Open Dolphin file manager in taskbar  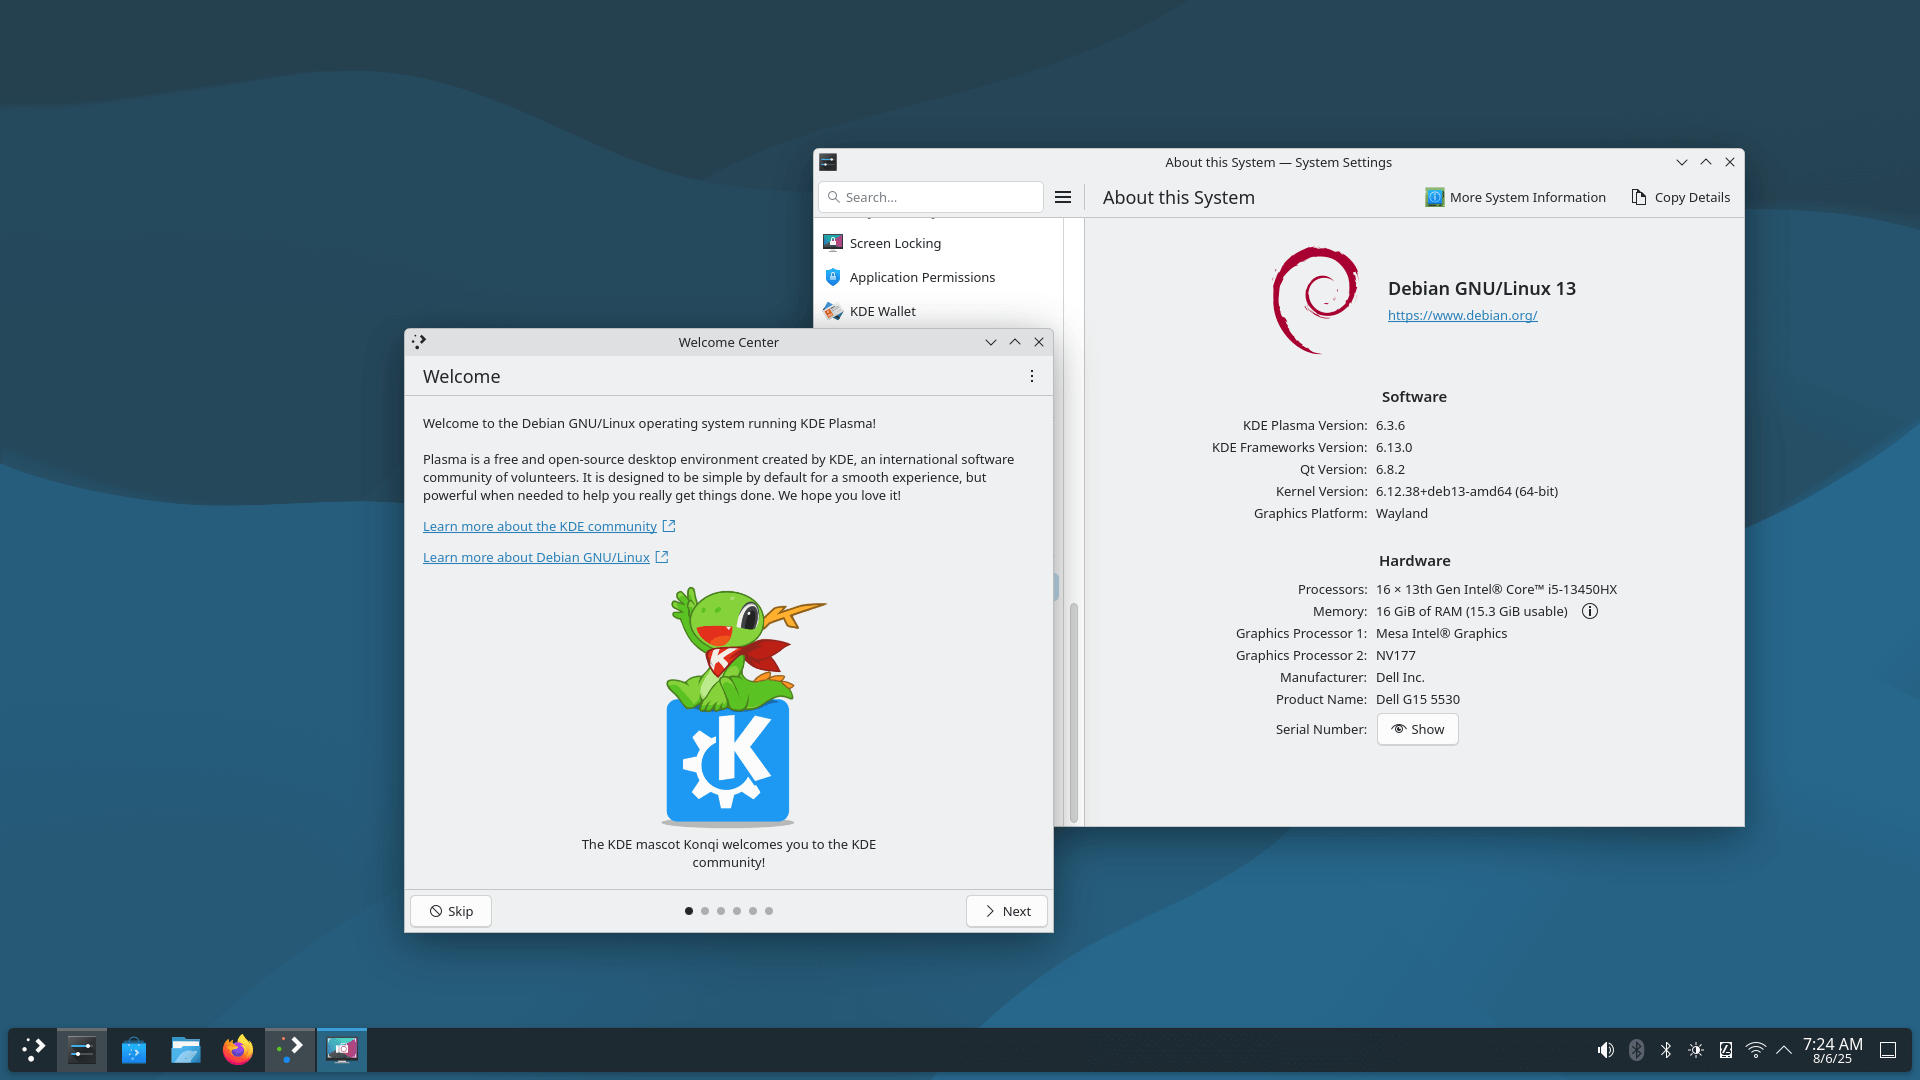pyautogui.click(x=186, y=1050)
